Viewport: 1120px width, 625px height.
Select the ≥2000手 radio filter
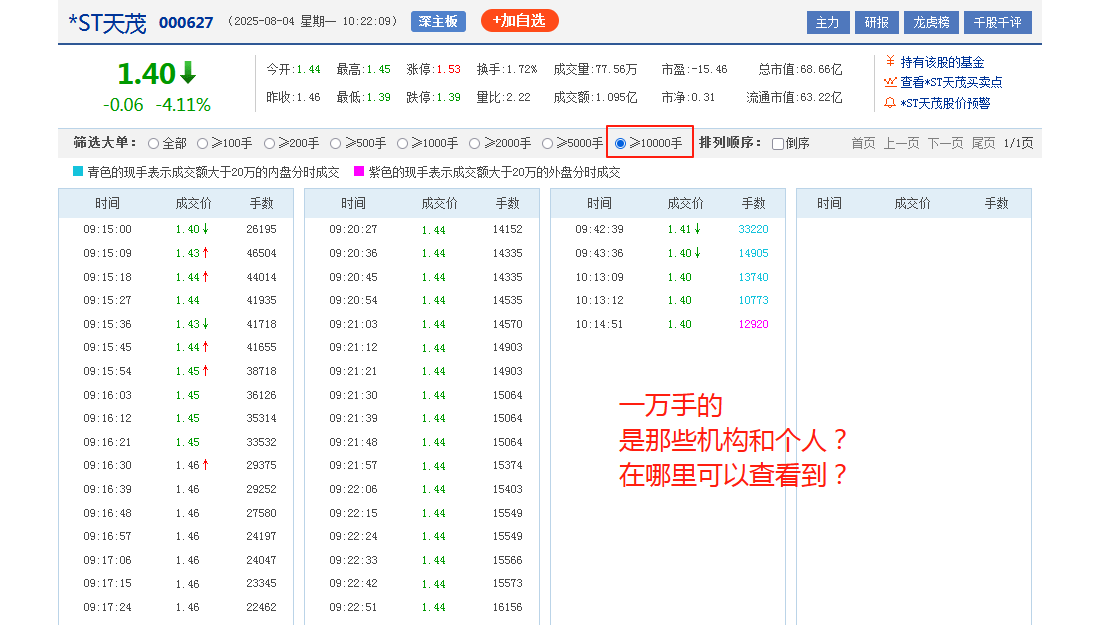pyautogui.click(x=474, y=144)
